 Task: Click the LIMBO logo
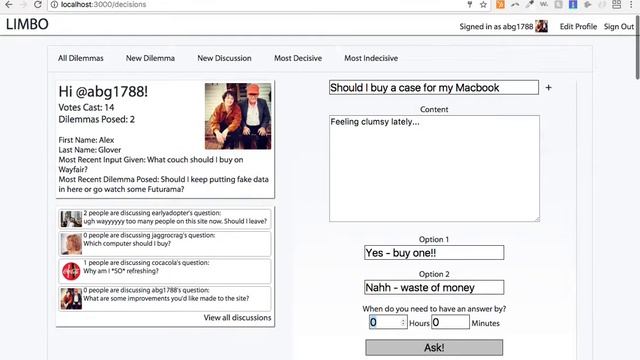tap(27, 24)
